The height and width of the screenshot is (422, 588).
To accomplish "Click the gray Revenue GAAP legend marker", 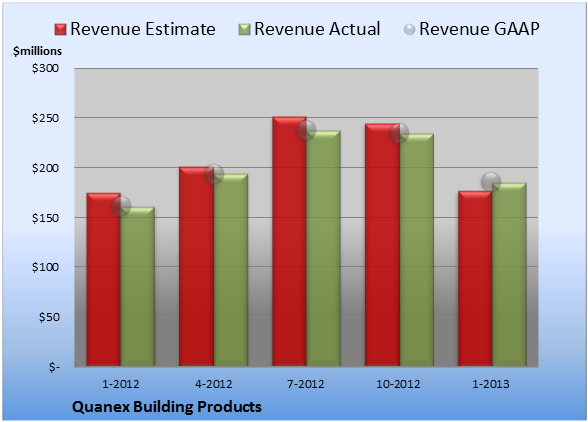I will point(410,30).
